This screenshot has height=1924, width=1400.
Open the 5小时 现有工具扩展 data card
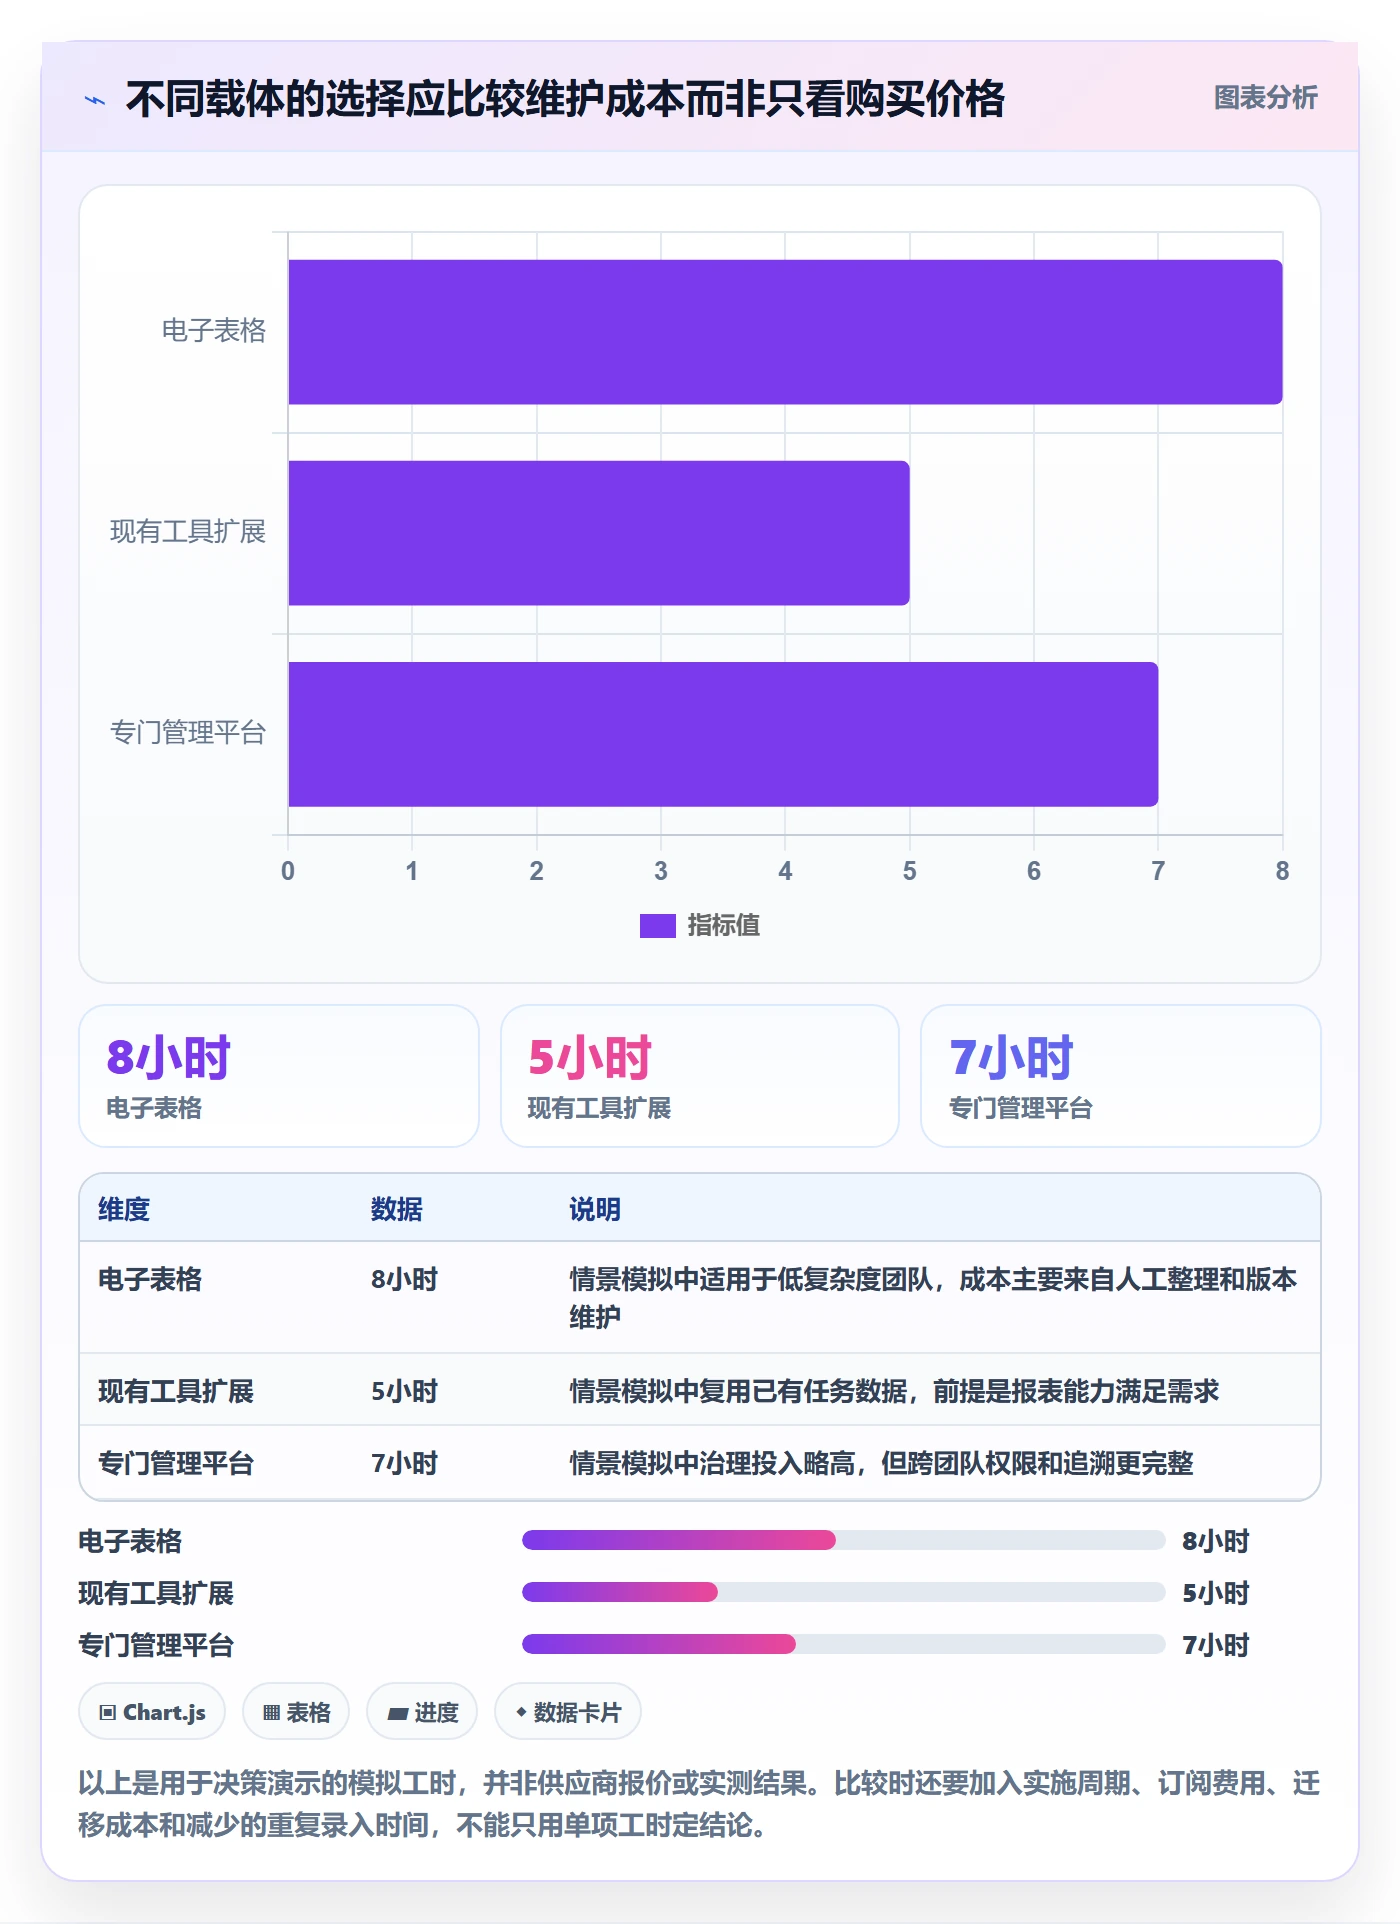(700, 1076)
